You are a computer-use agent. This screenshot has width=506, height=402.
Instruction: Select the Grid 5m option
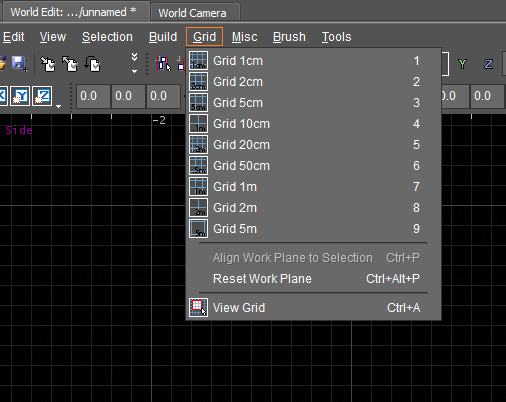tap(313, 229)
